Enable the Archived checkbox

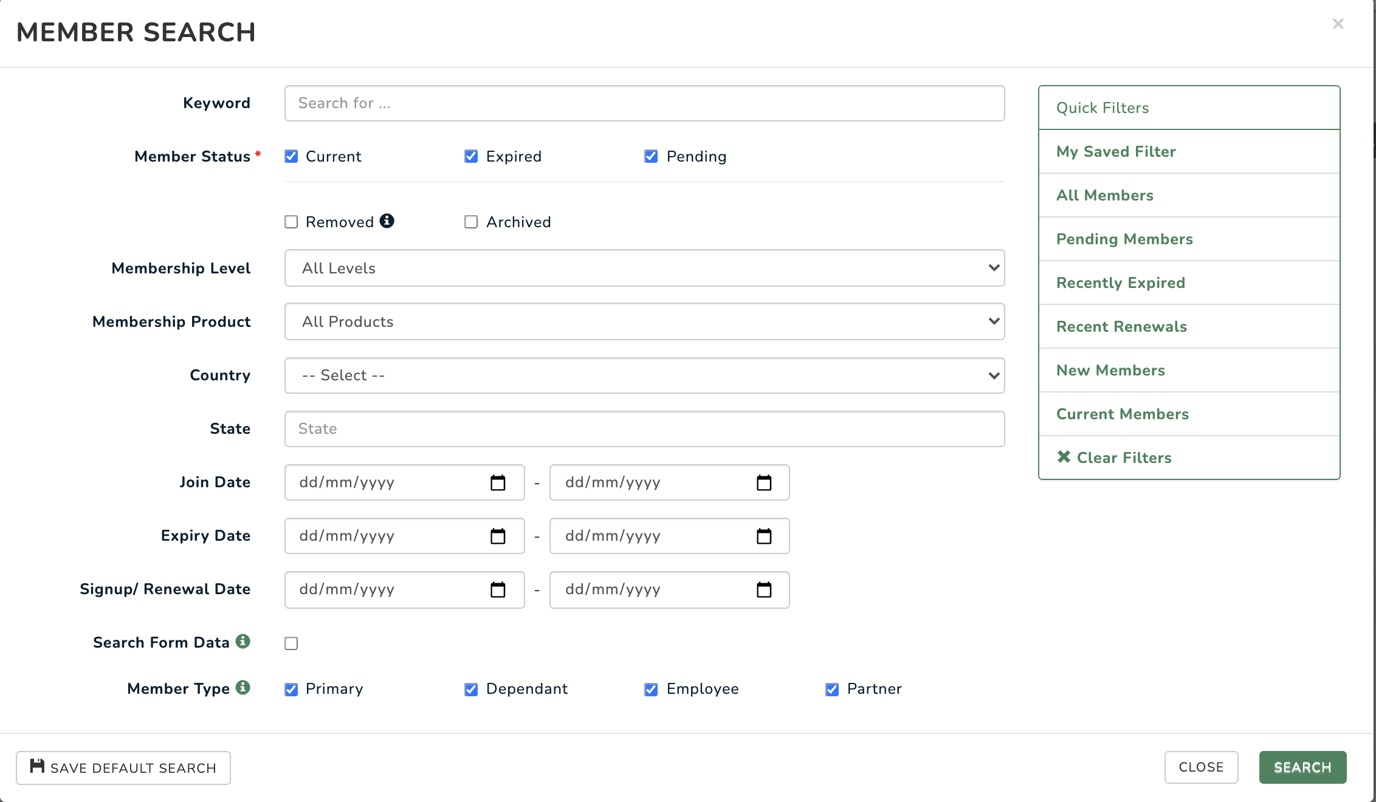pos(471,221)
